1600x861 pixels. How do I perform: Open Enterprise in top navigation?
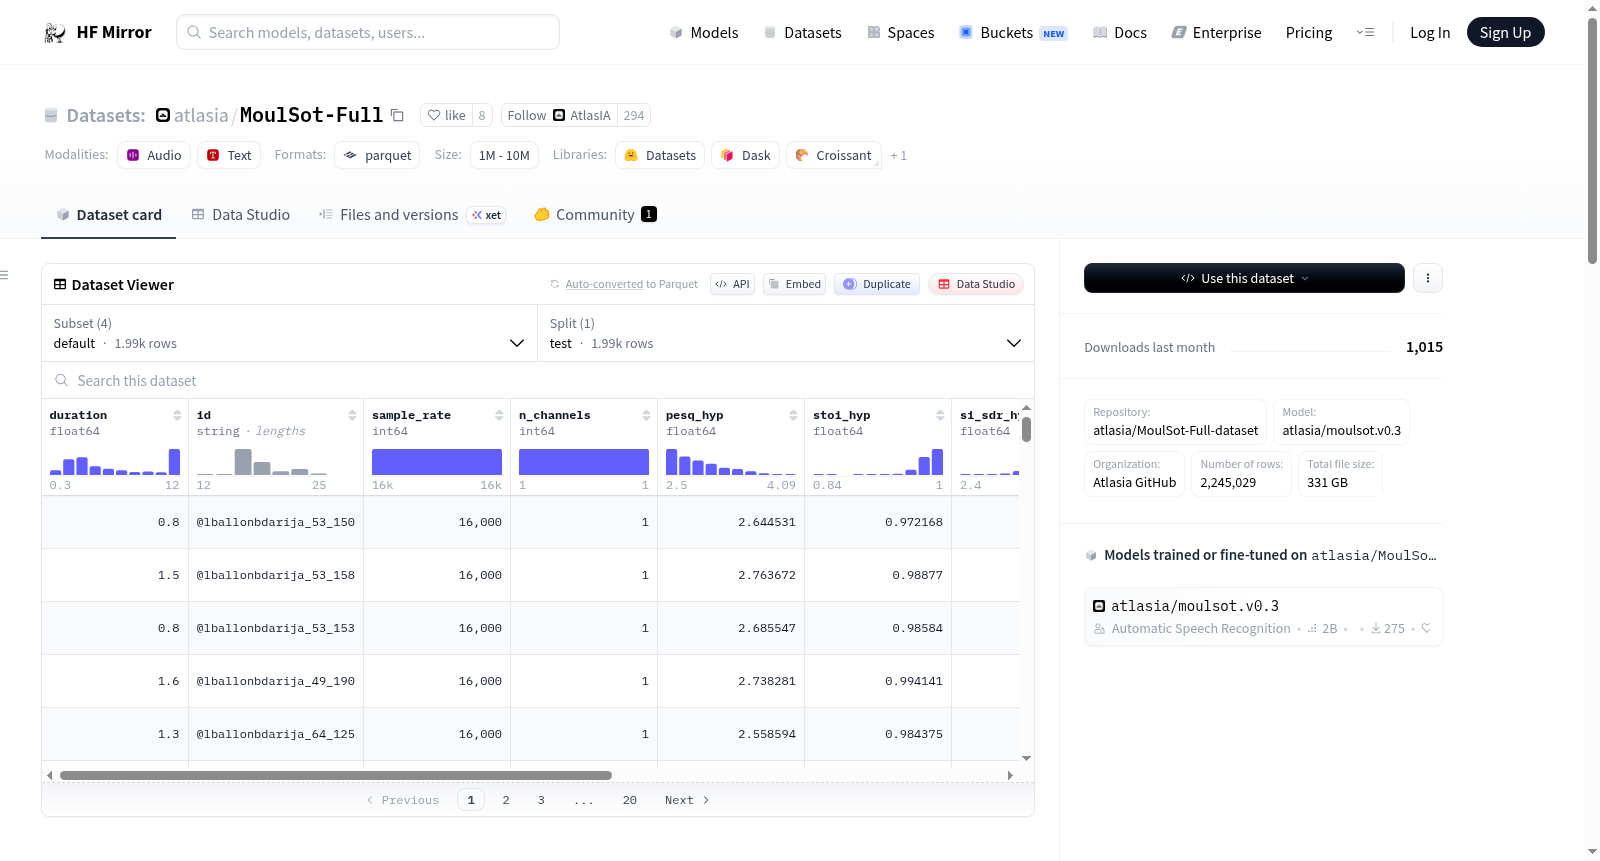[1216, 33]
